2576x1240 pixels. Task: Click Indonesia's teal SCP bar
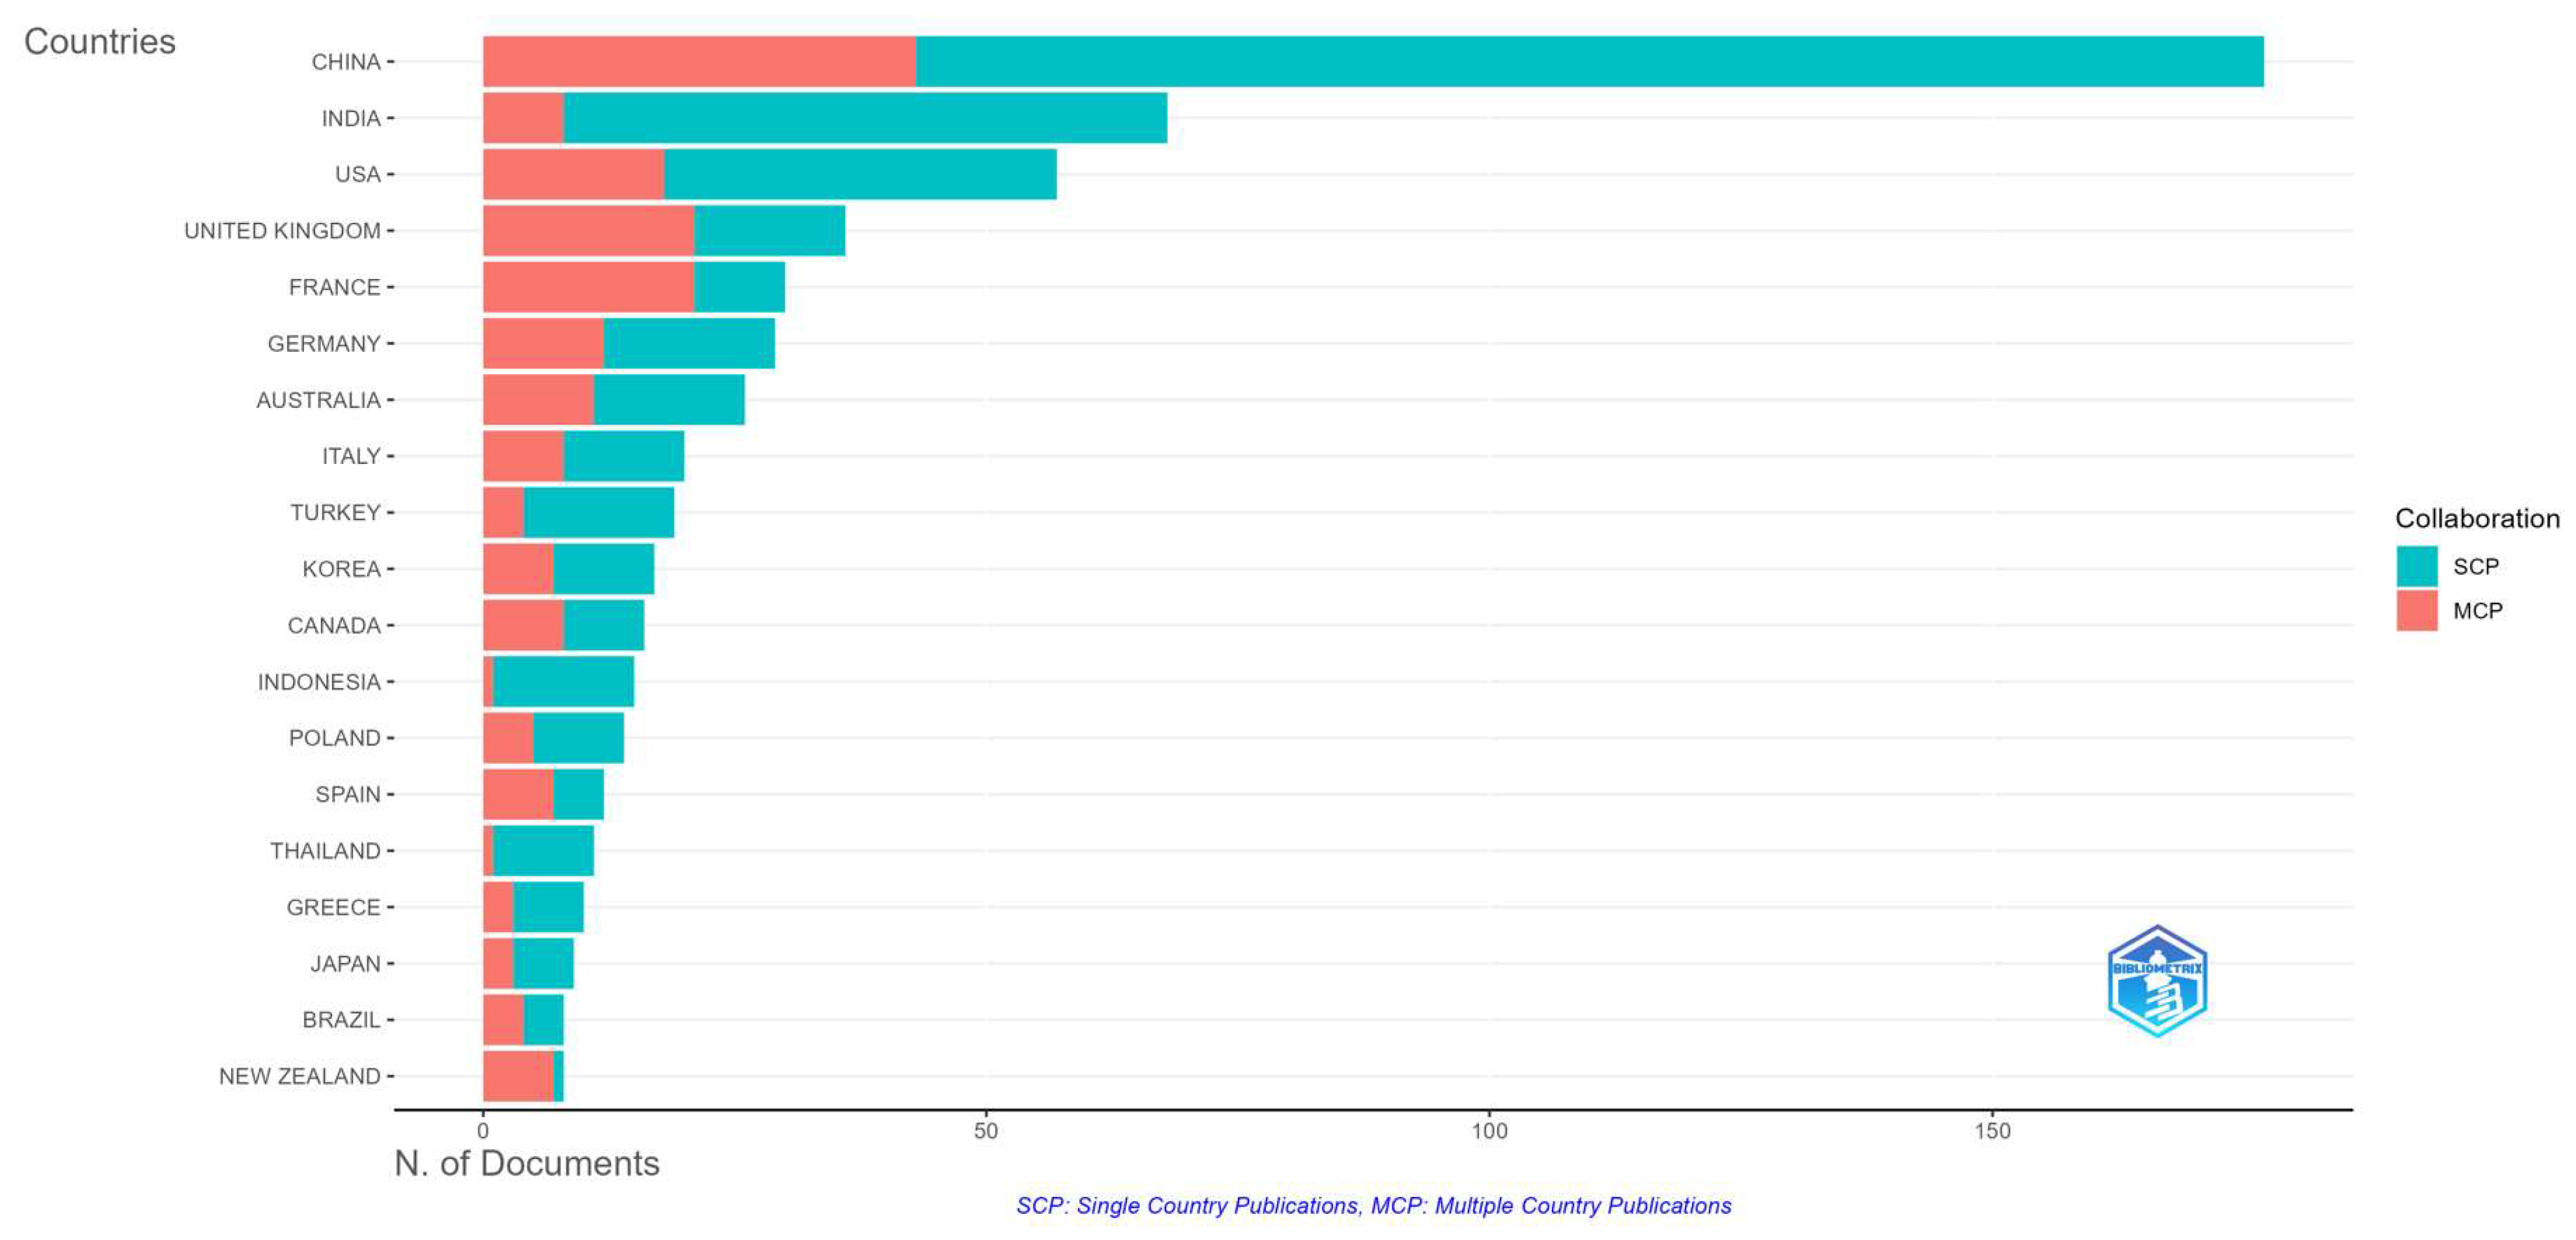point(563,682)
